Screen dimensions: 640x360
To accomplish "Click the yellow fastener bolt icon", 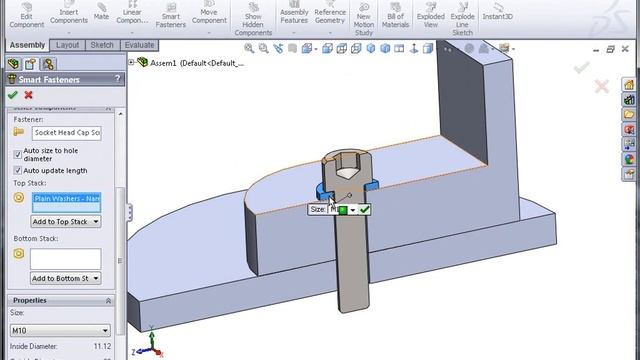I will 18,132.
